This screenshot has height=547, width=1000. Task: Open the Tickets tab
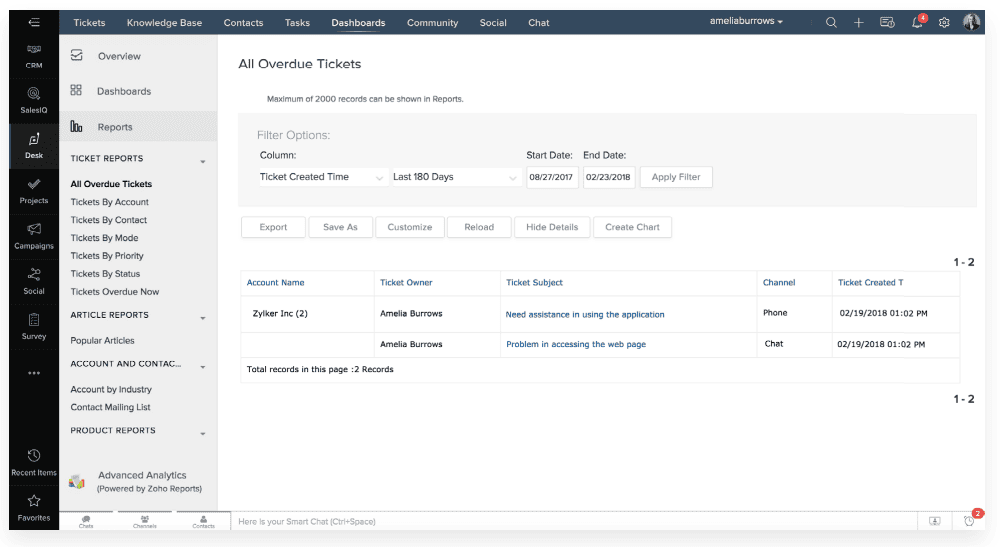89,22
